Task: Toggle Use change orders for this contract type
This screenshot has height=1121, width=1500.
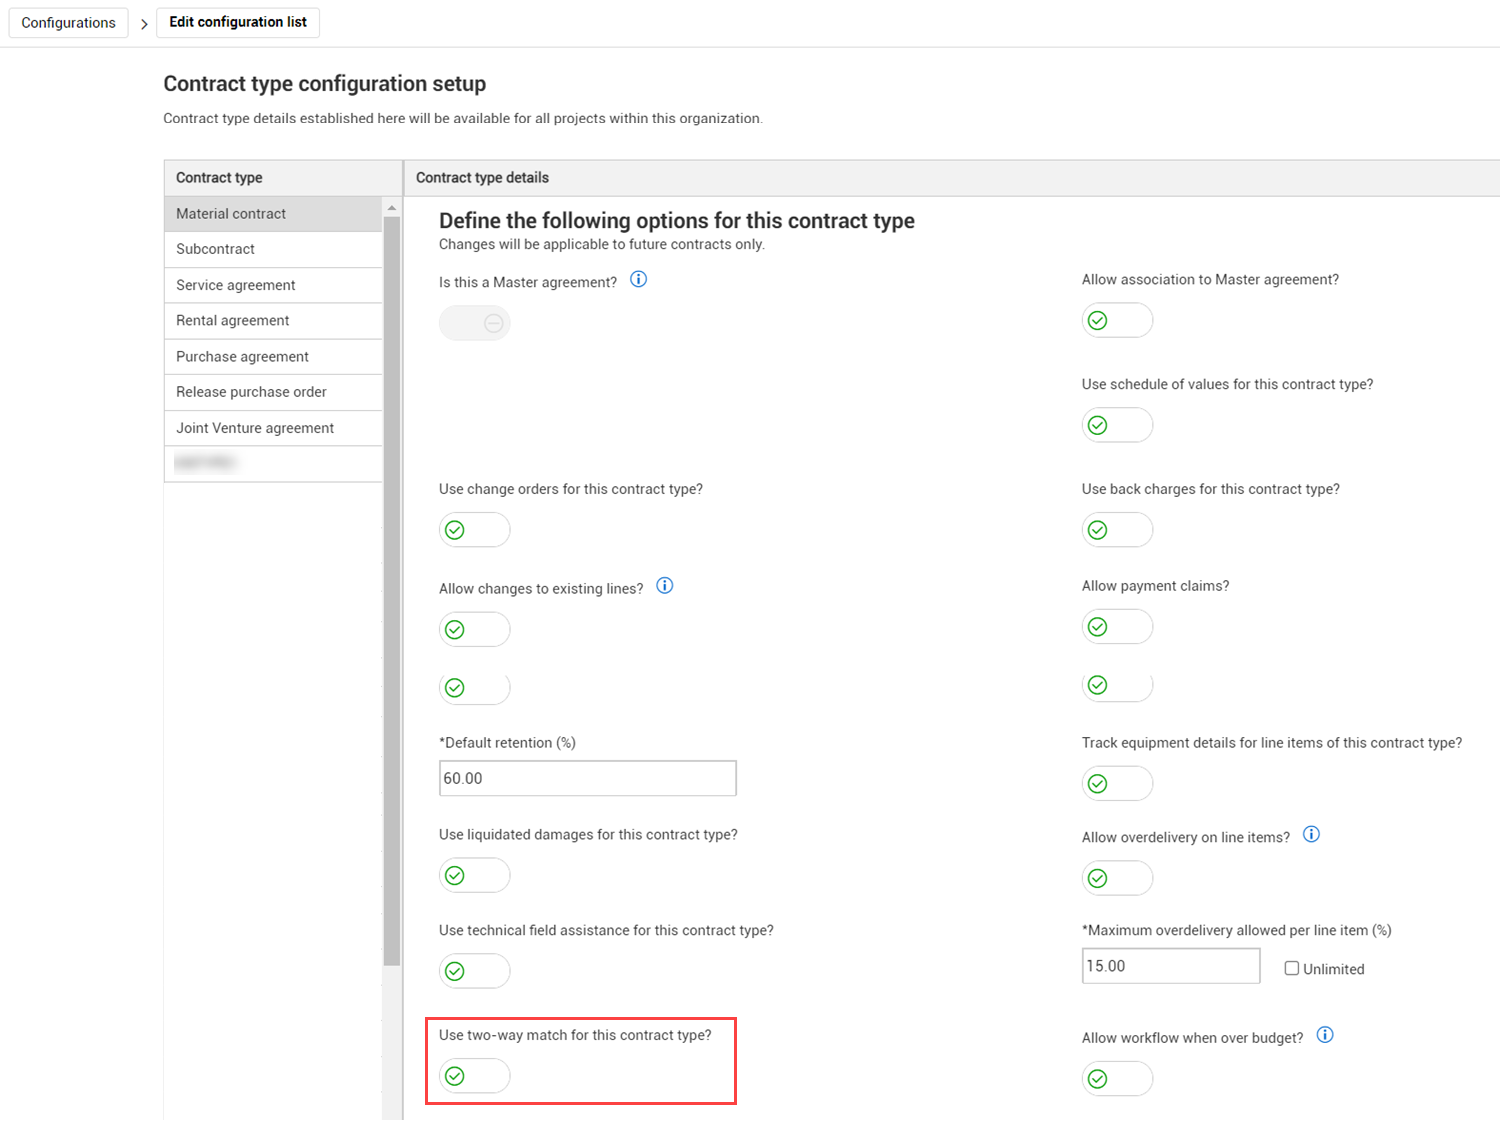Action: pyautogui.click(x=475, y=530)
